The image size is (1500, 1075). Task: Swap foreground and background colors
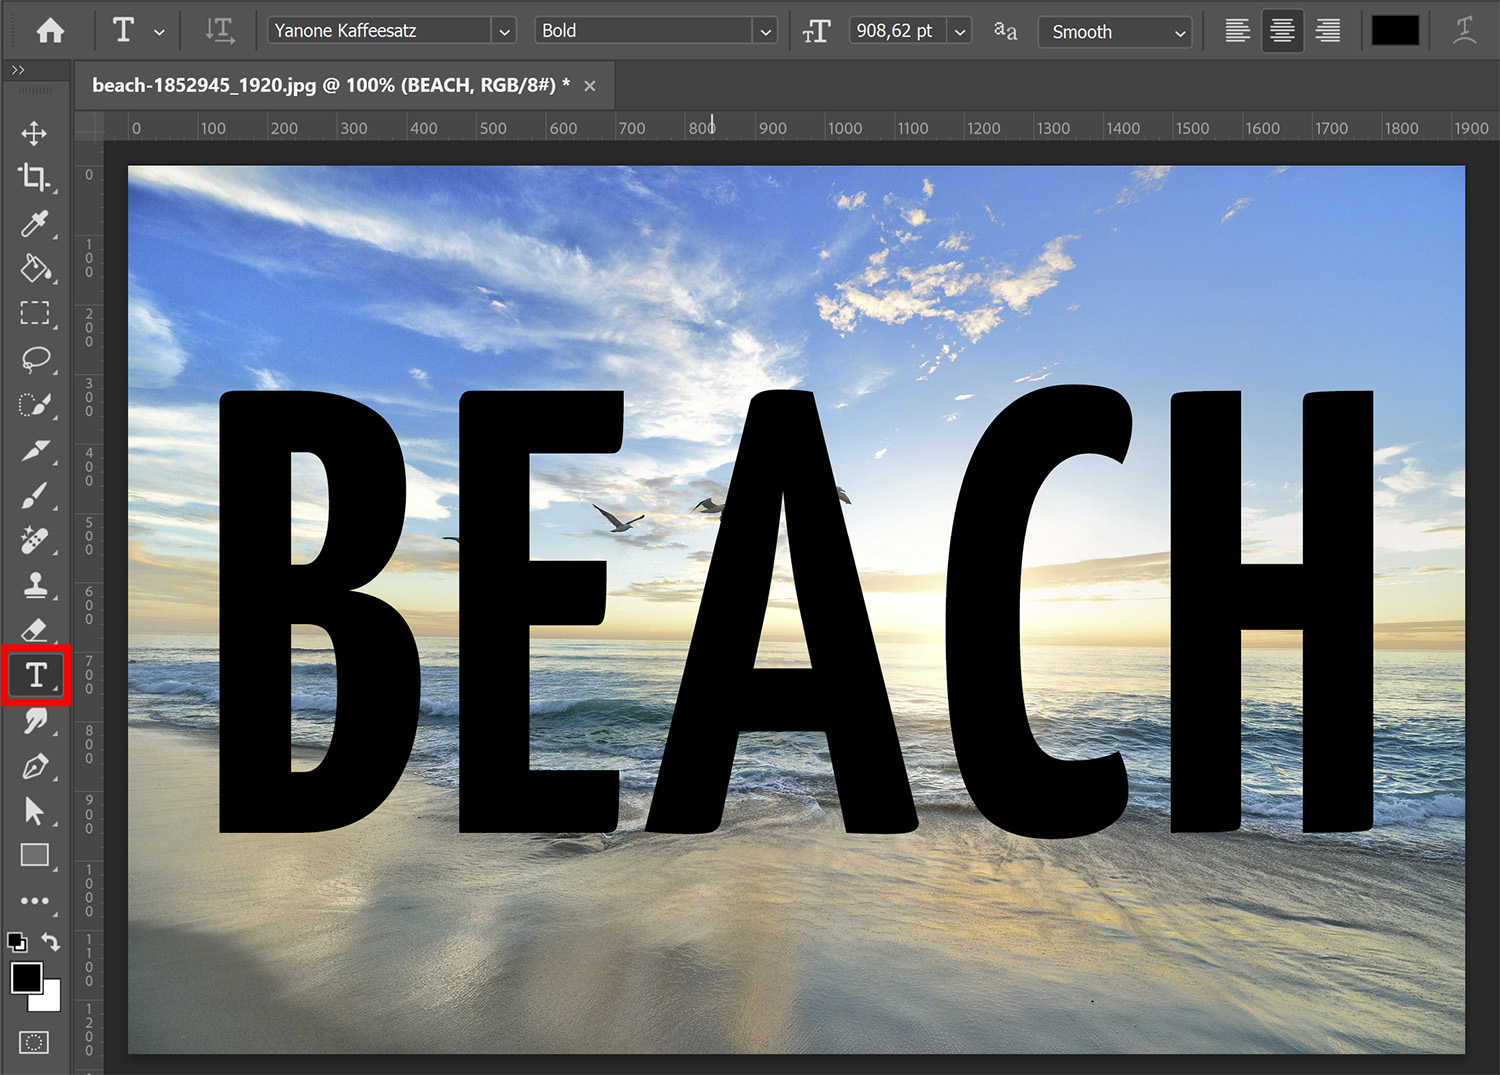[50, 941]
